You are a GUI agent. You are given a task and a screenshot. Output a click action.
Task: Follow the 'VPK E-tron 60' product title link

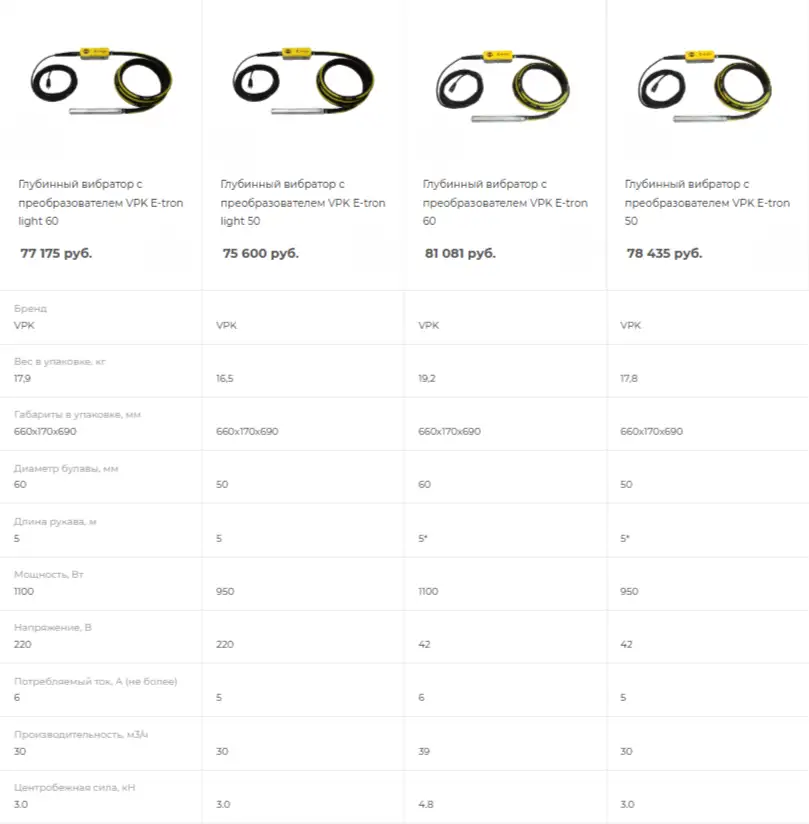pyautogui.click(x=504, y=202)
